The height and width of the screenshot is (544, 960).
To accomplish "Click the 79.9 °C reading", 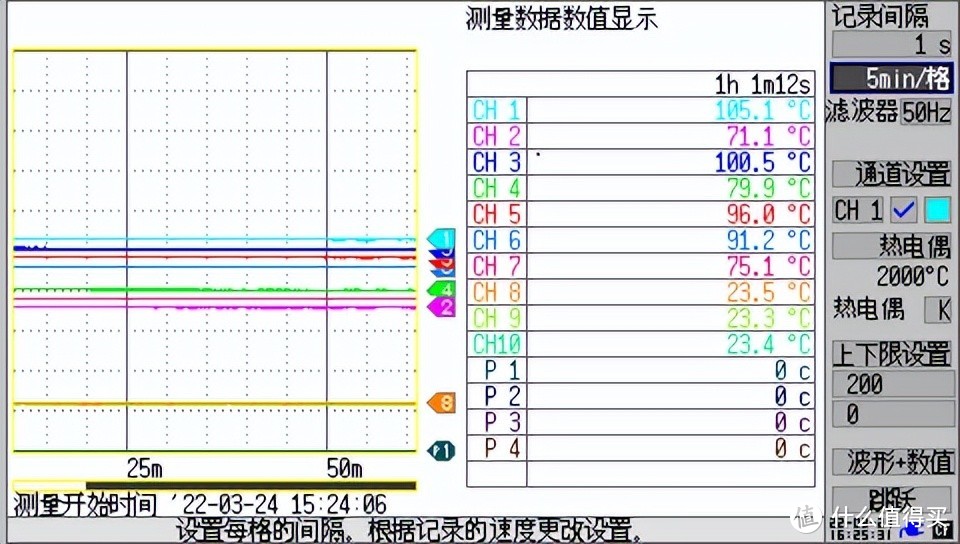I will 768,188.
